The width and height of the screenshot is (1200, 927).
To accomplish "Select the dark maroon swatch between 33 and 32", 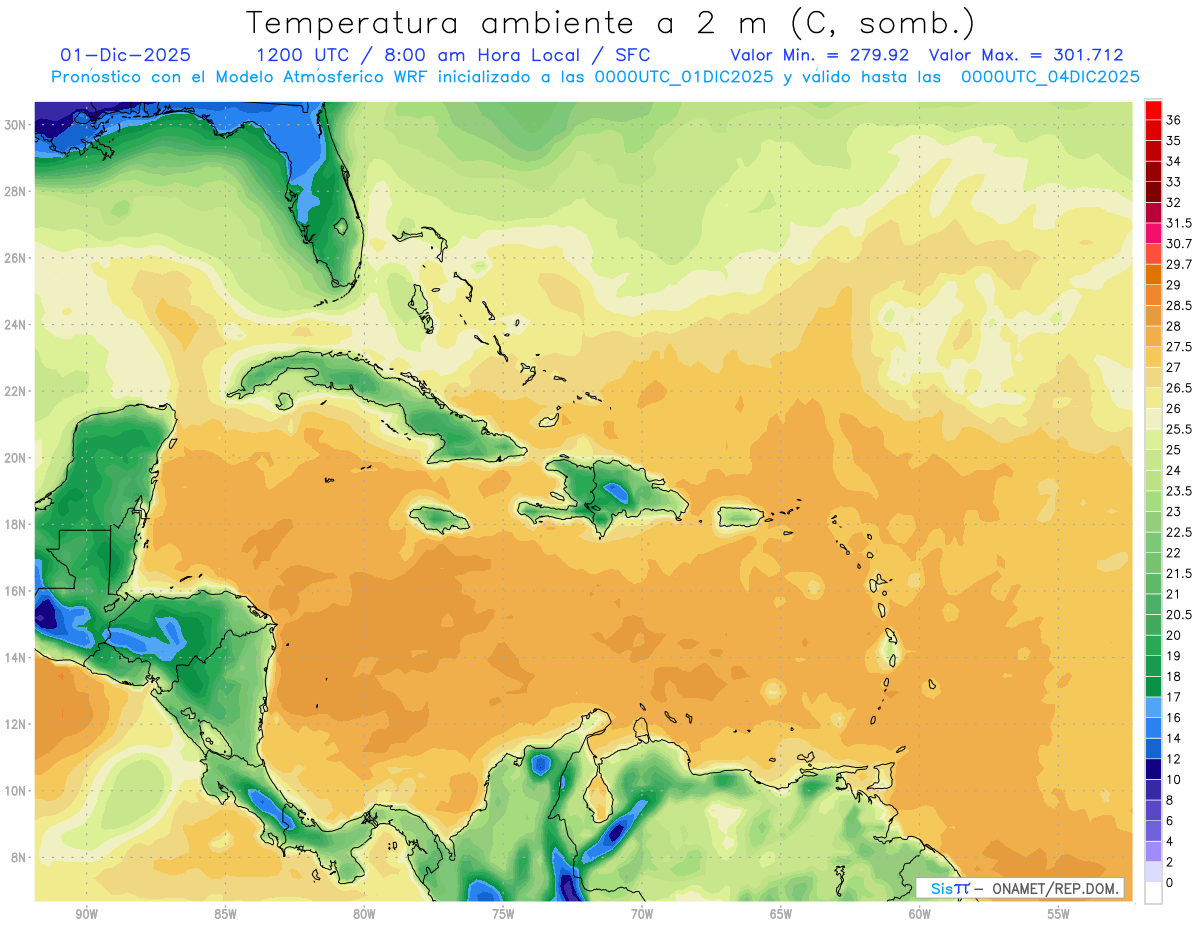I will [1153, 192].
